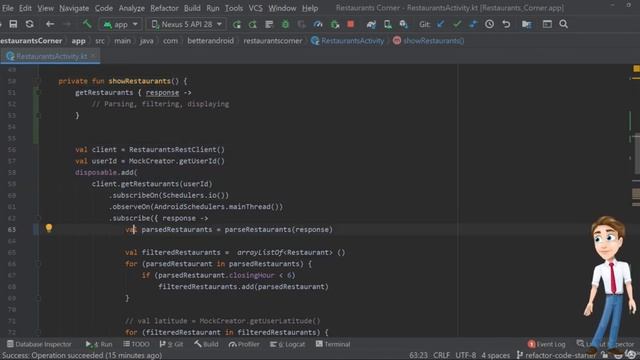Open the Refactor menu
The width and height of the screenshot is (640, 360).
164,8
